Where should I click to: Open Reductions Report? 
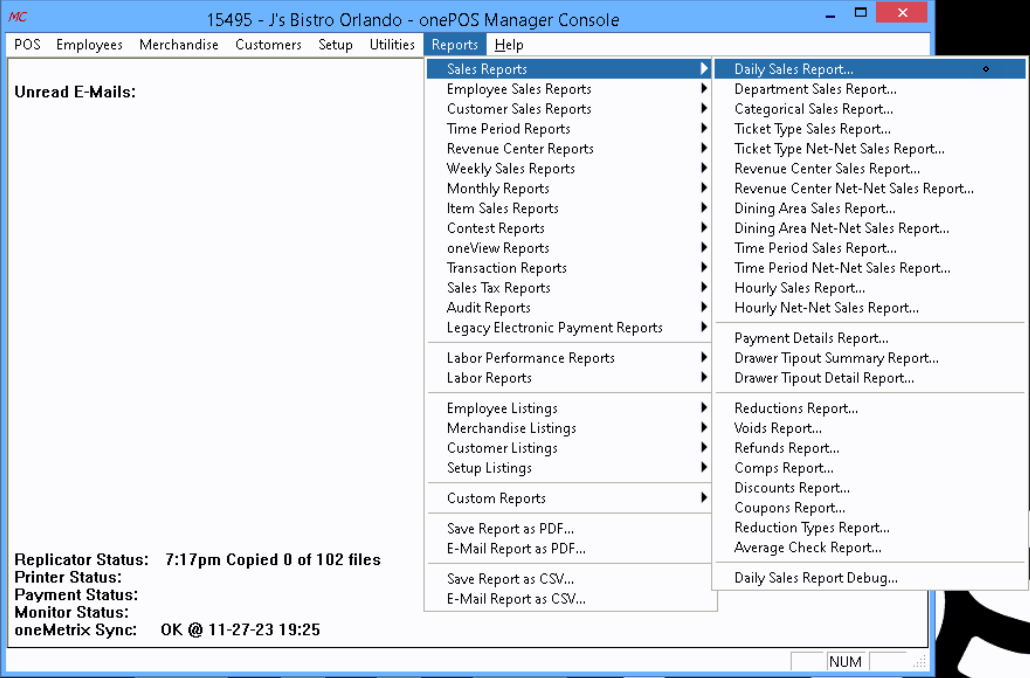pyautogui.click(x=870, y=408)
